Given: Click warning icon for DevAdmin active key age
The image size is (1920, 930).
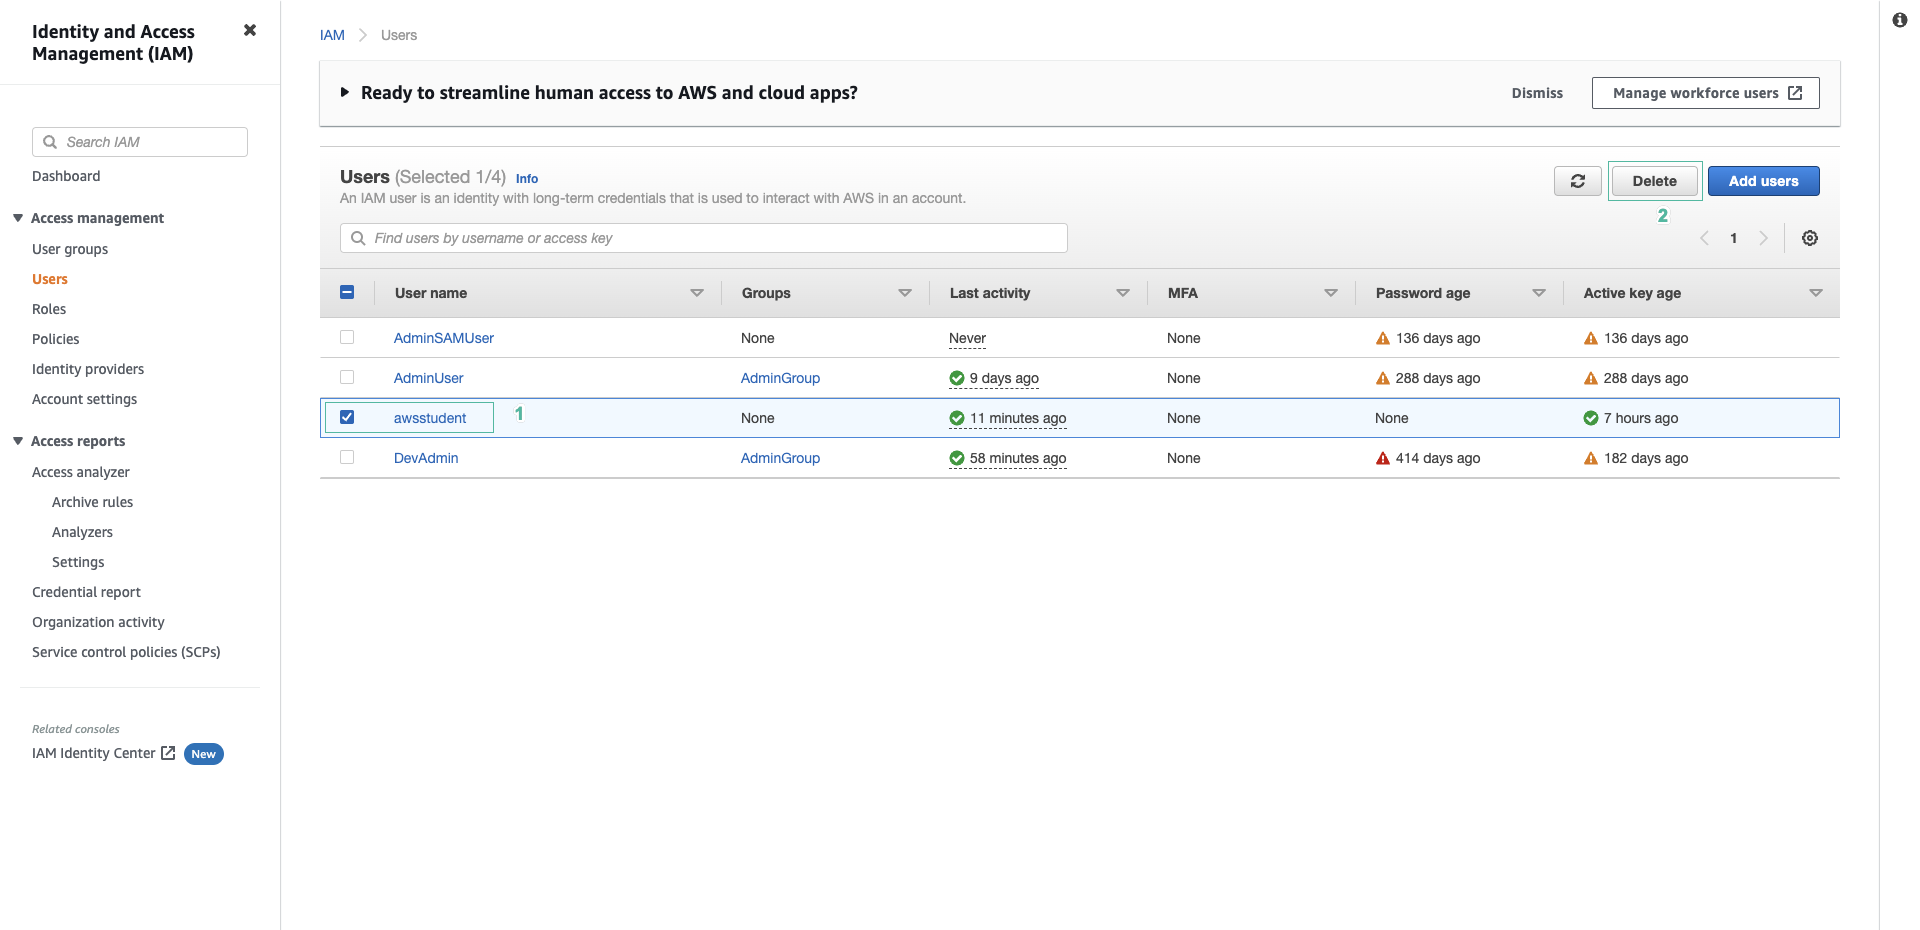Looking at the screenshot, I should (x=1591, y=458).
